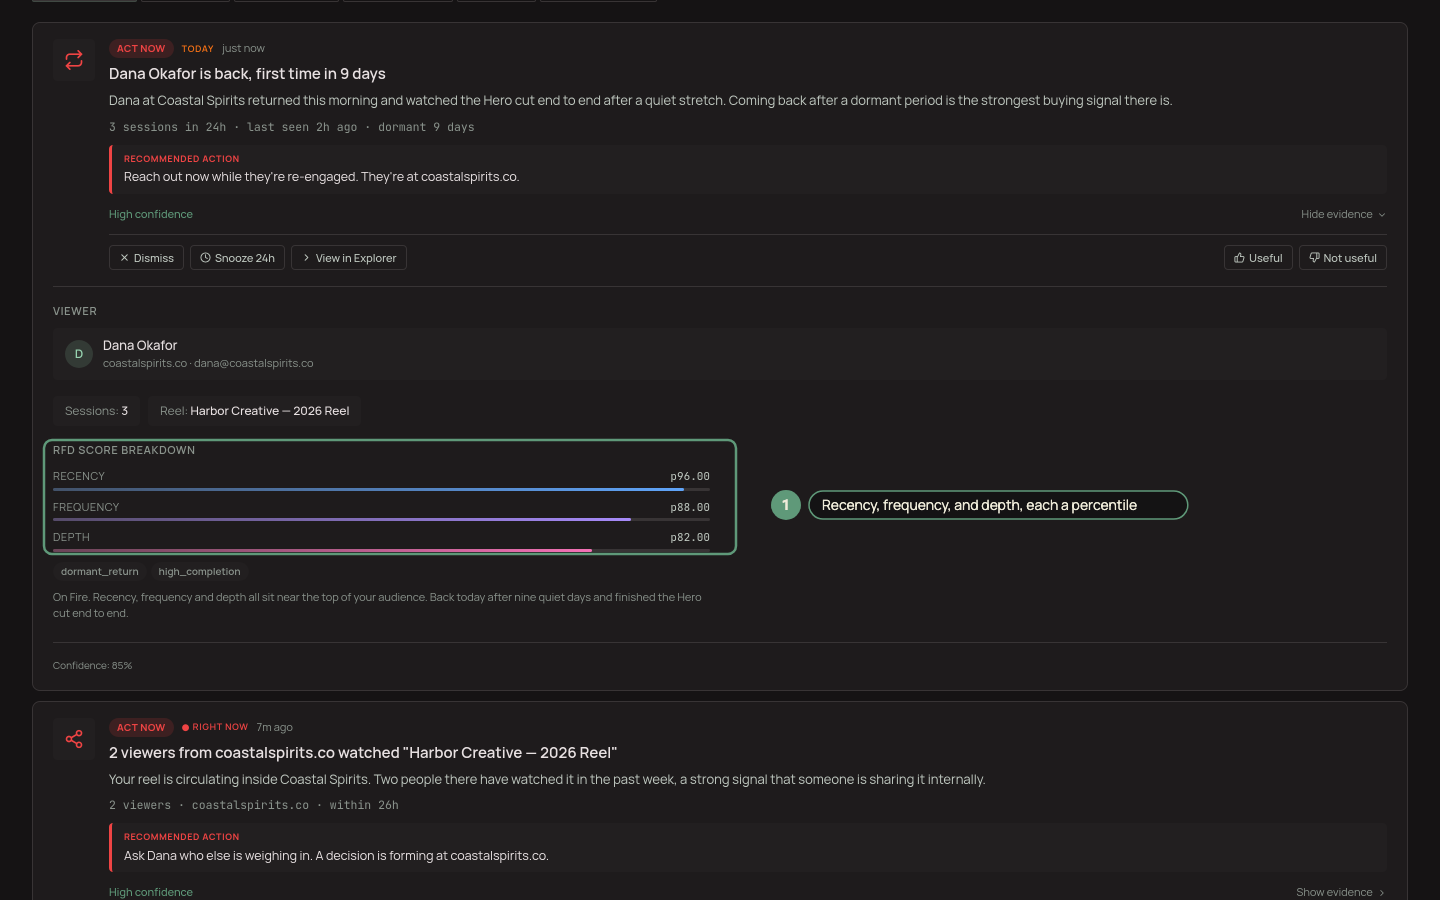Dismiss the Dana Okafor insight
This screenshot has width=1440, height=900.
(x=147, y=258)
